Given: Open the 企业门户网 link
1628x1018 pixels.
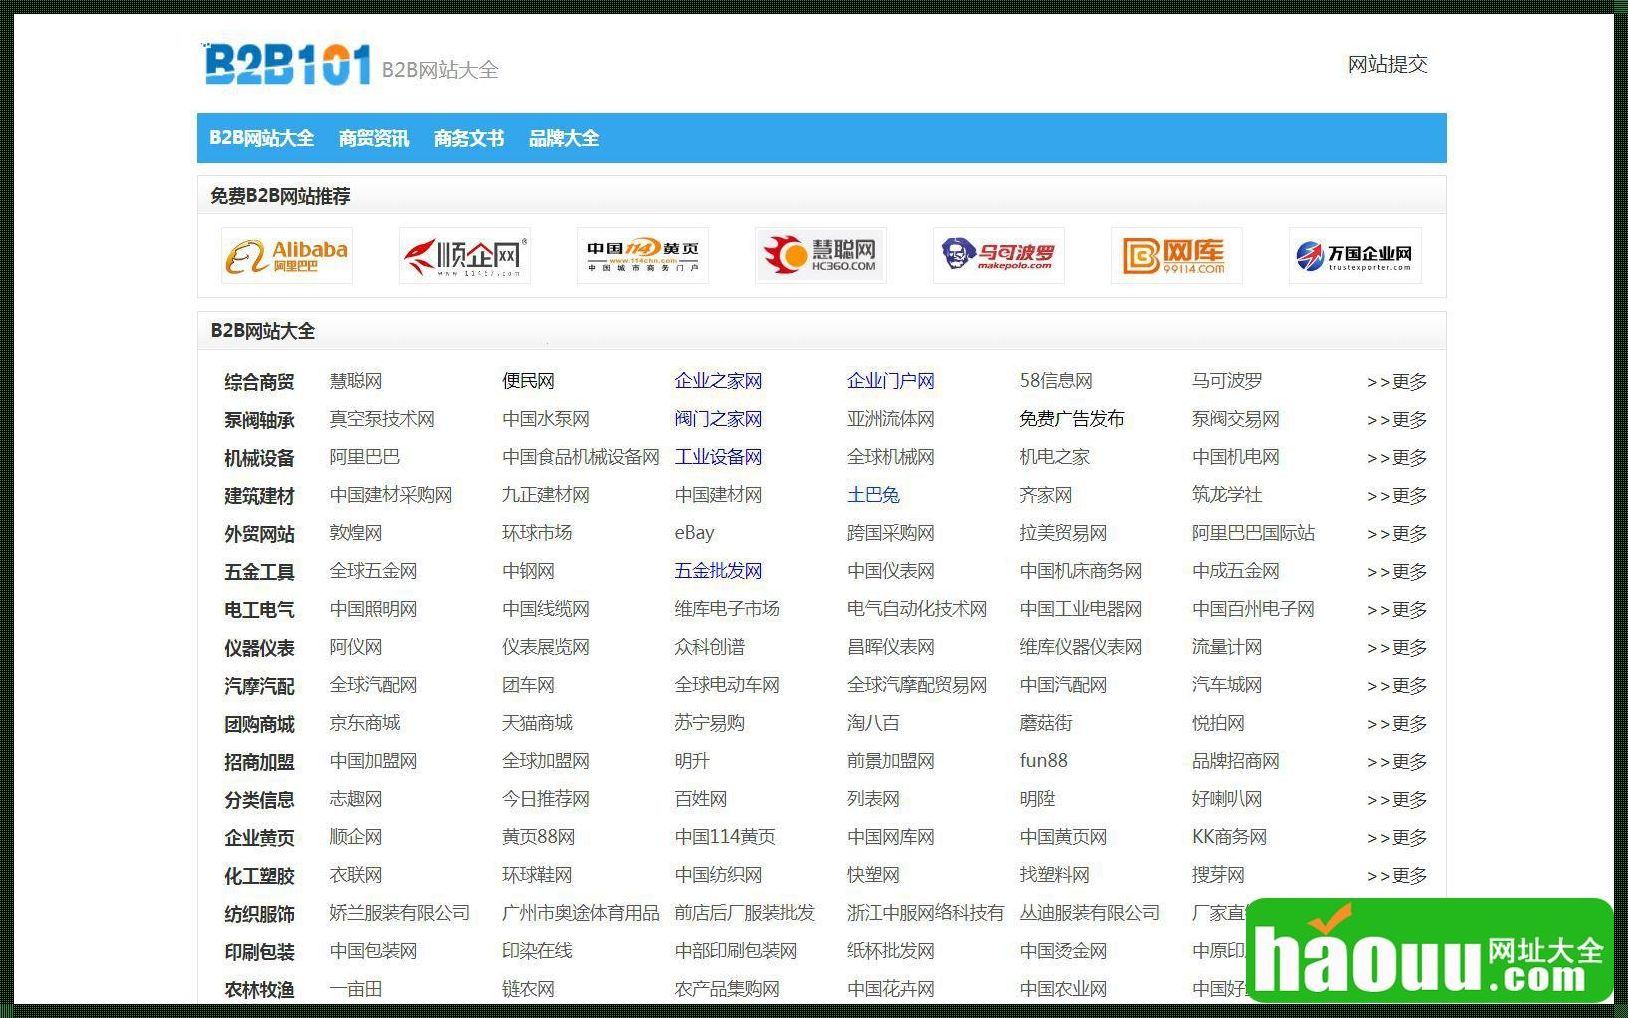Looking at the screenshot, I should tap(891, 381).
